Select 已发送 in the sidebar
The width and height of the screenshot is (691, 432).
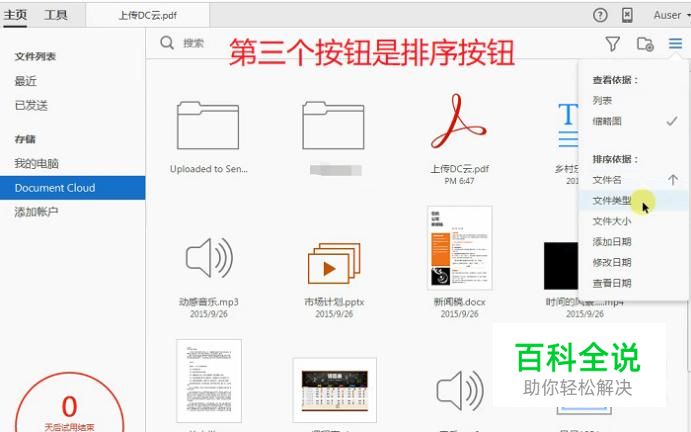pos(31,105)
